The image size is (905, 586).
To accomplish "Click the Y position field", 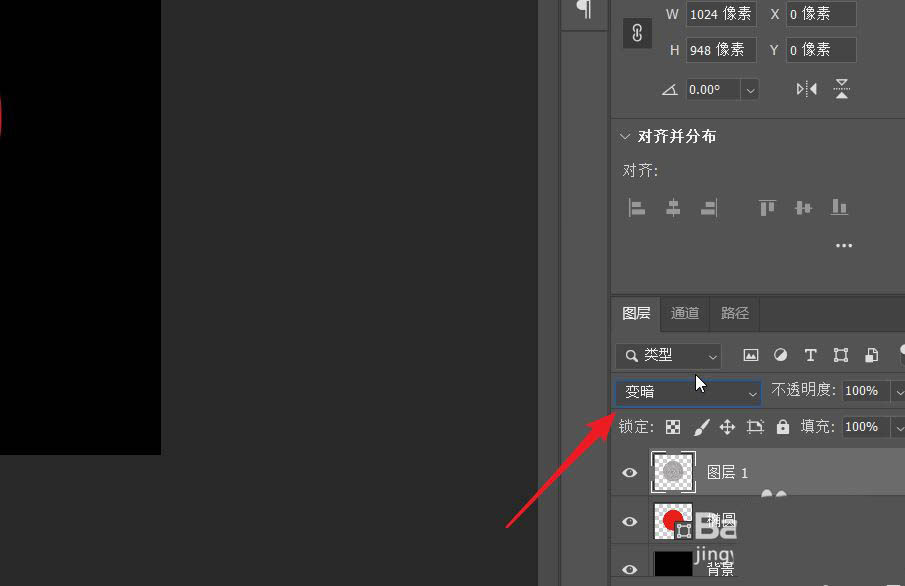I will click(x=821, y=50).
